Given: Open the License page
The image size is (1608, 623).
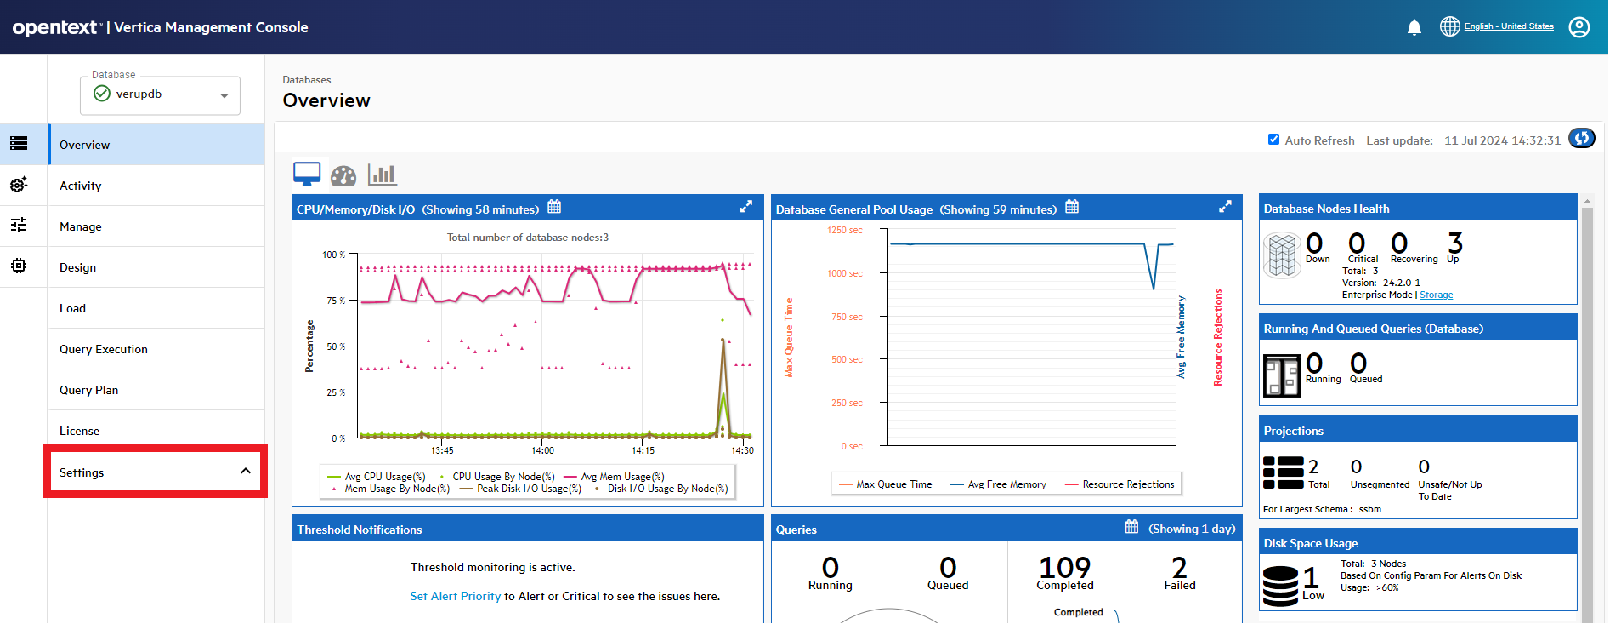Looking at the screenshot, I should (x=156, y=431).
